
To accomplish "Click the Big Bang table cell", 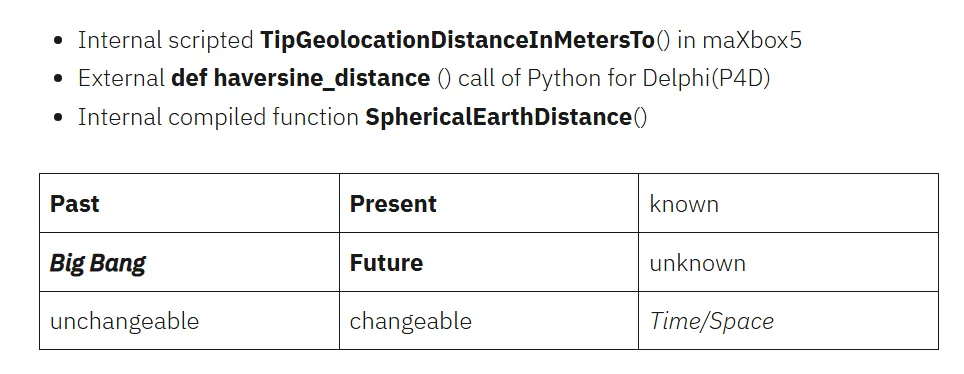I will [189, 263].
